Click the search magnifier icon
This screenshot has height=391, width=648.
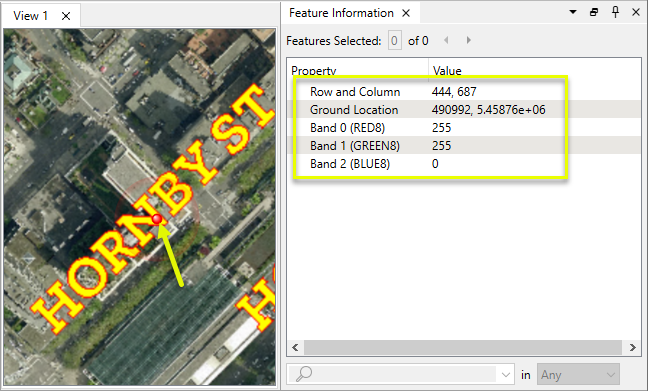pyautogui.click(x=304, y=374)
